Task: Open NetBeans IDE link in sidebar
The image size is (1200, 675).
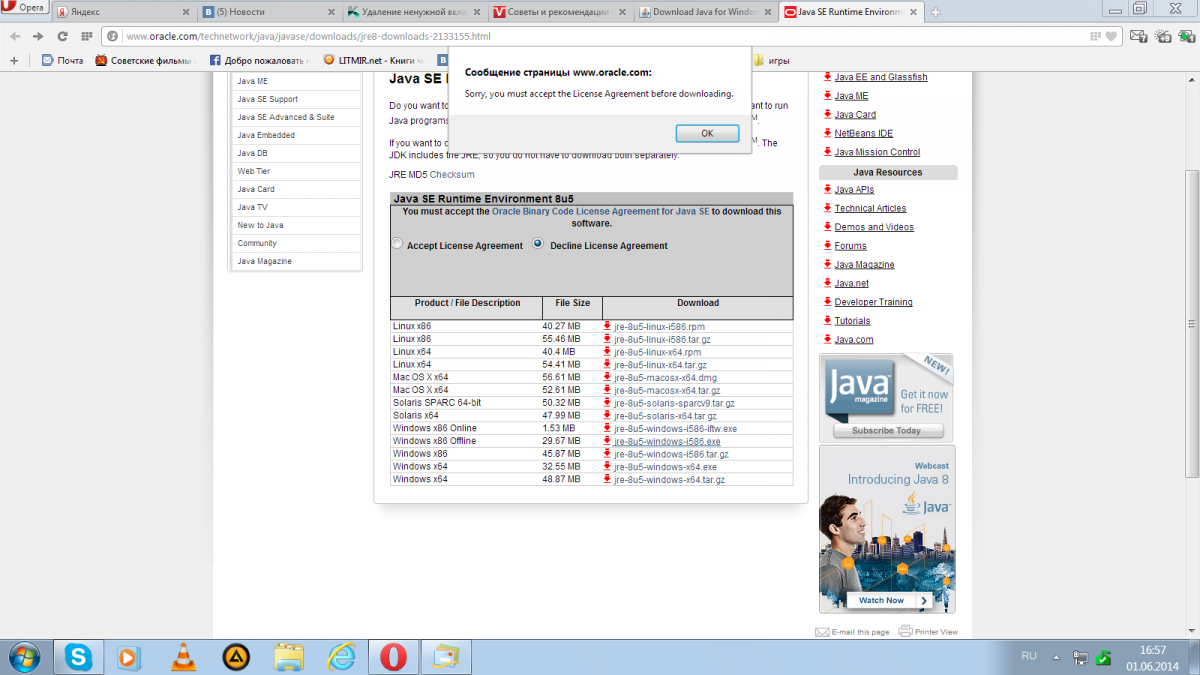Action: [x=864, y=133]
